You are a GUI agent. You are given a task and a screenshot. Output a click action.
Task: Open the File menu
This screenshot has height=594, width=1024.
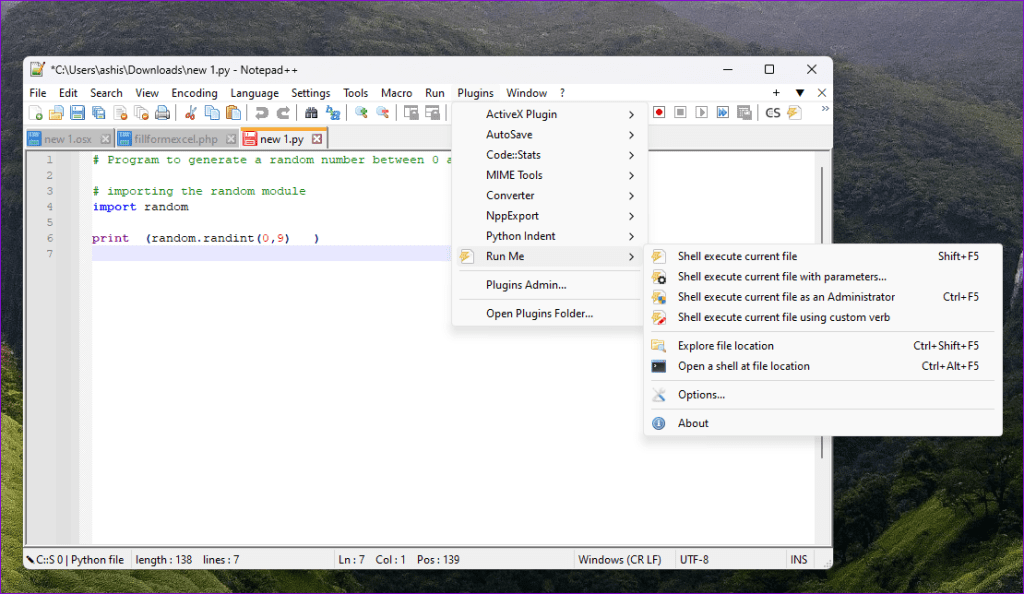coord(38,93)
